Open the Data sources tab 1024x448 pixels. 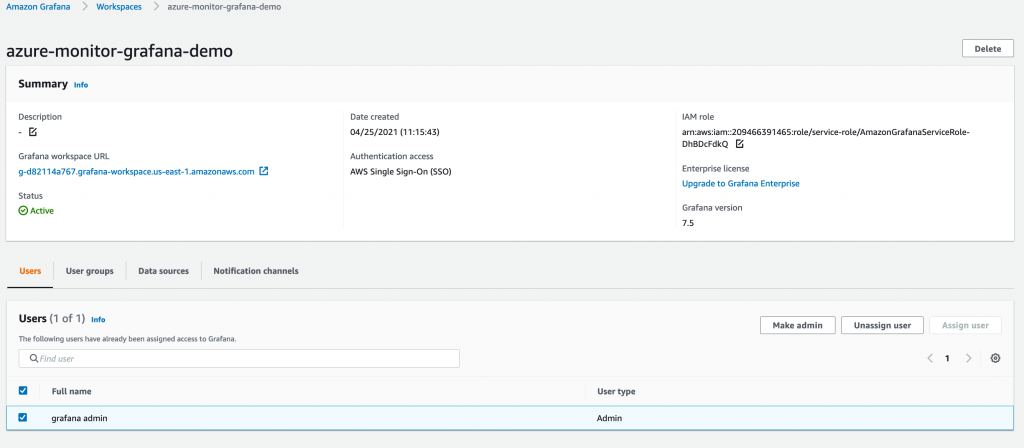click(x=163, y=271)
